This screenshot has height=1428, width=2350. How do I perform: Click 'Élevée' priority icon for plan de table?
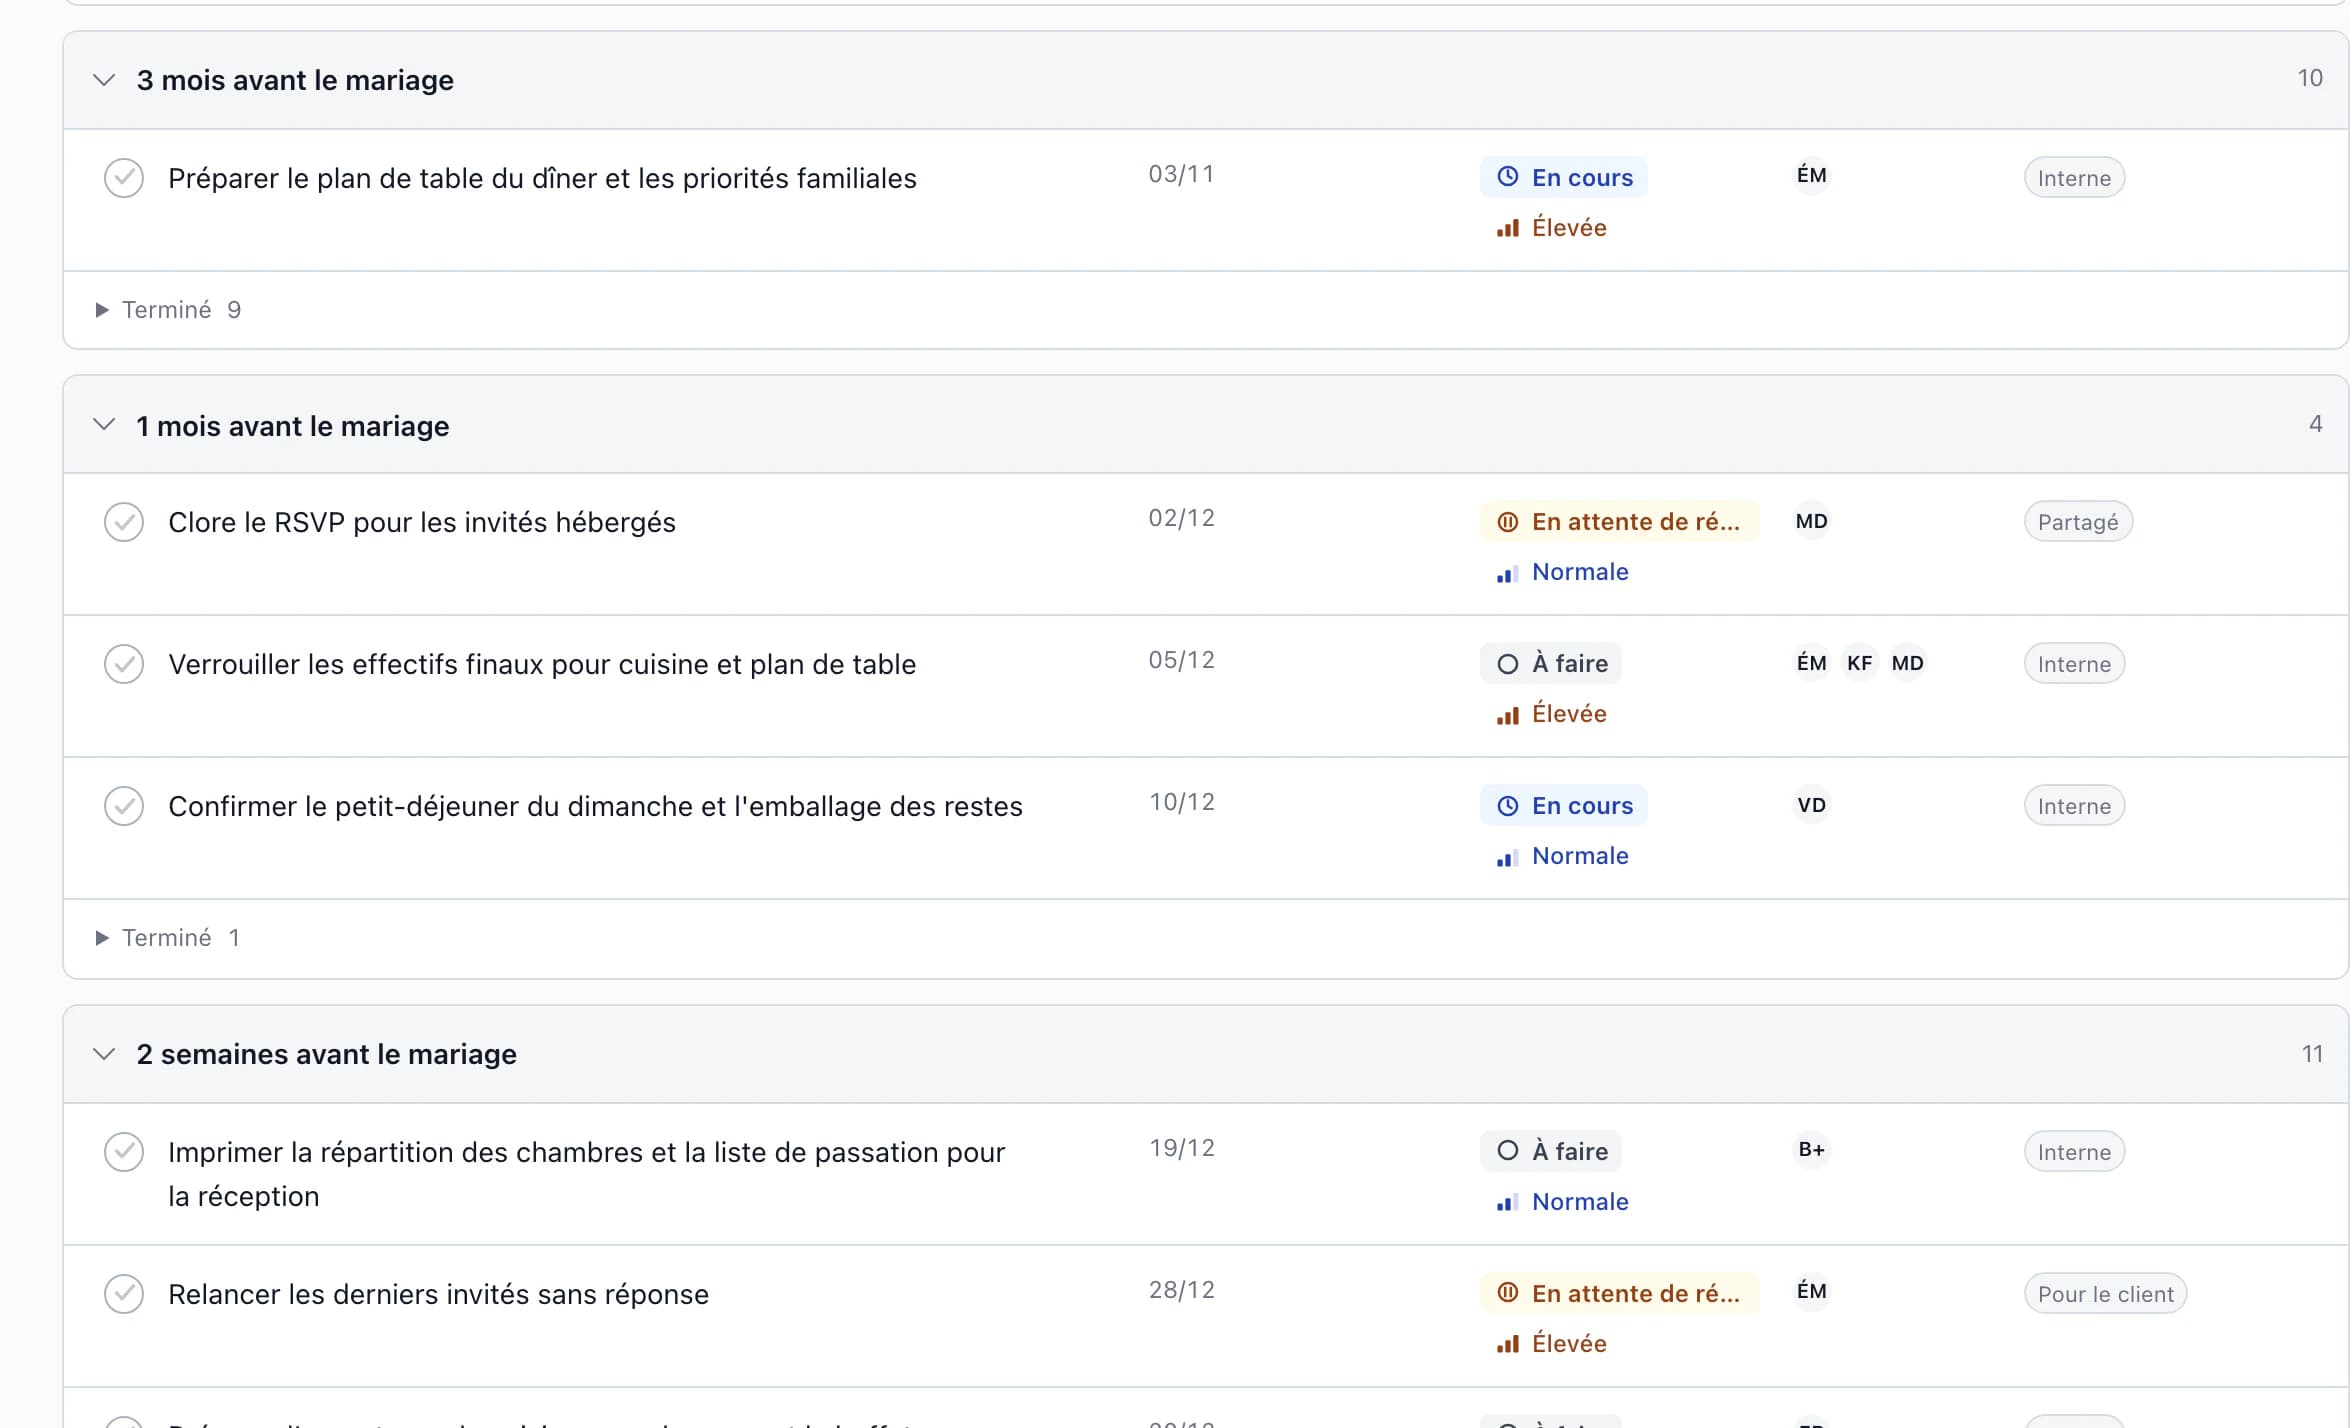(1507, 228)
